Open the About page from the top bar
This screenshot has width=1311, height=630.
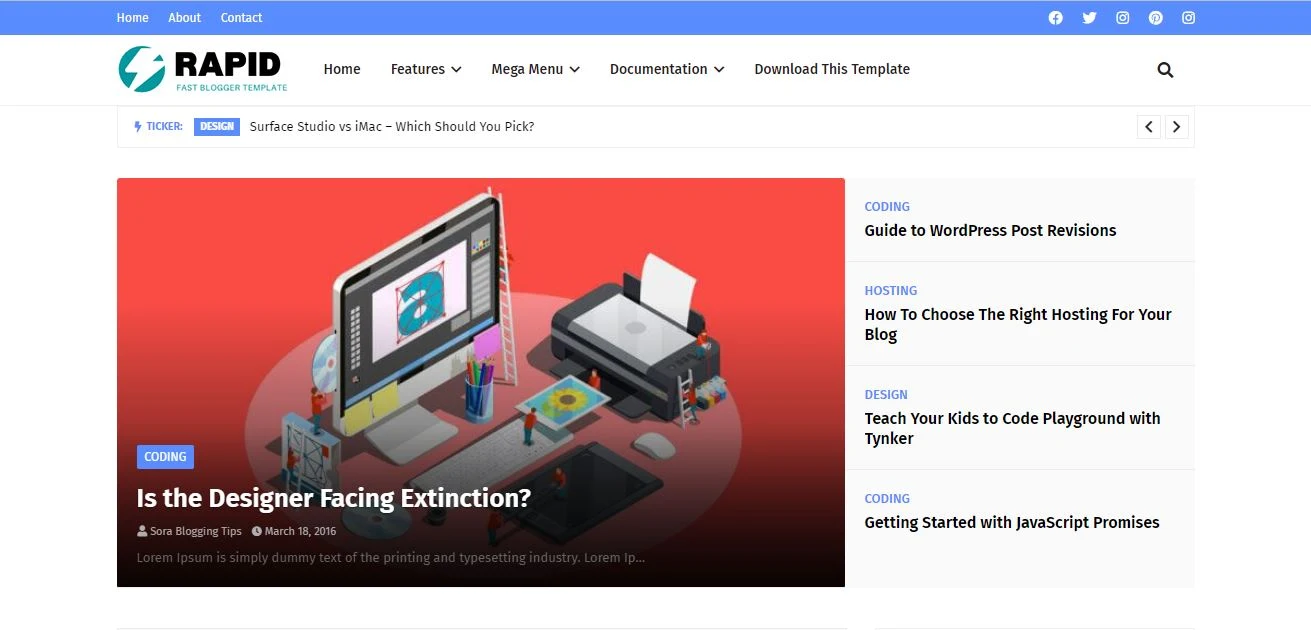point(184,17)
